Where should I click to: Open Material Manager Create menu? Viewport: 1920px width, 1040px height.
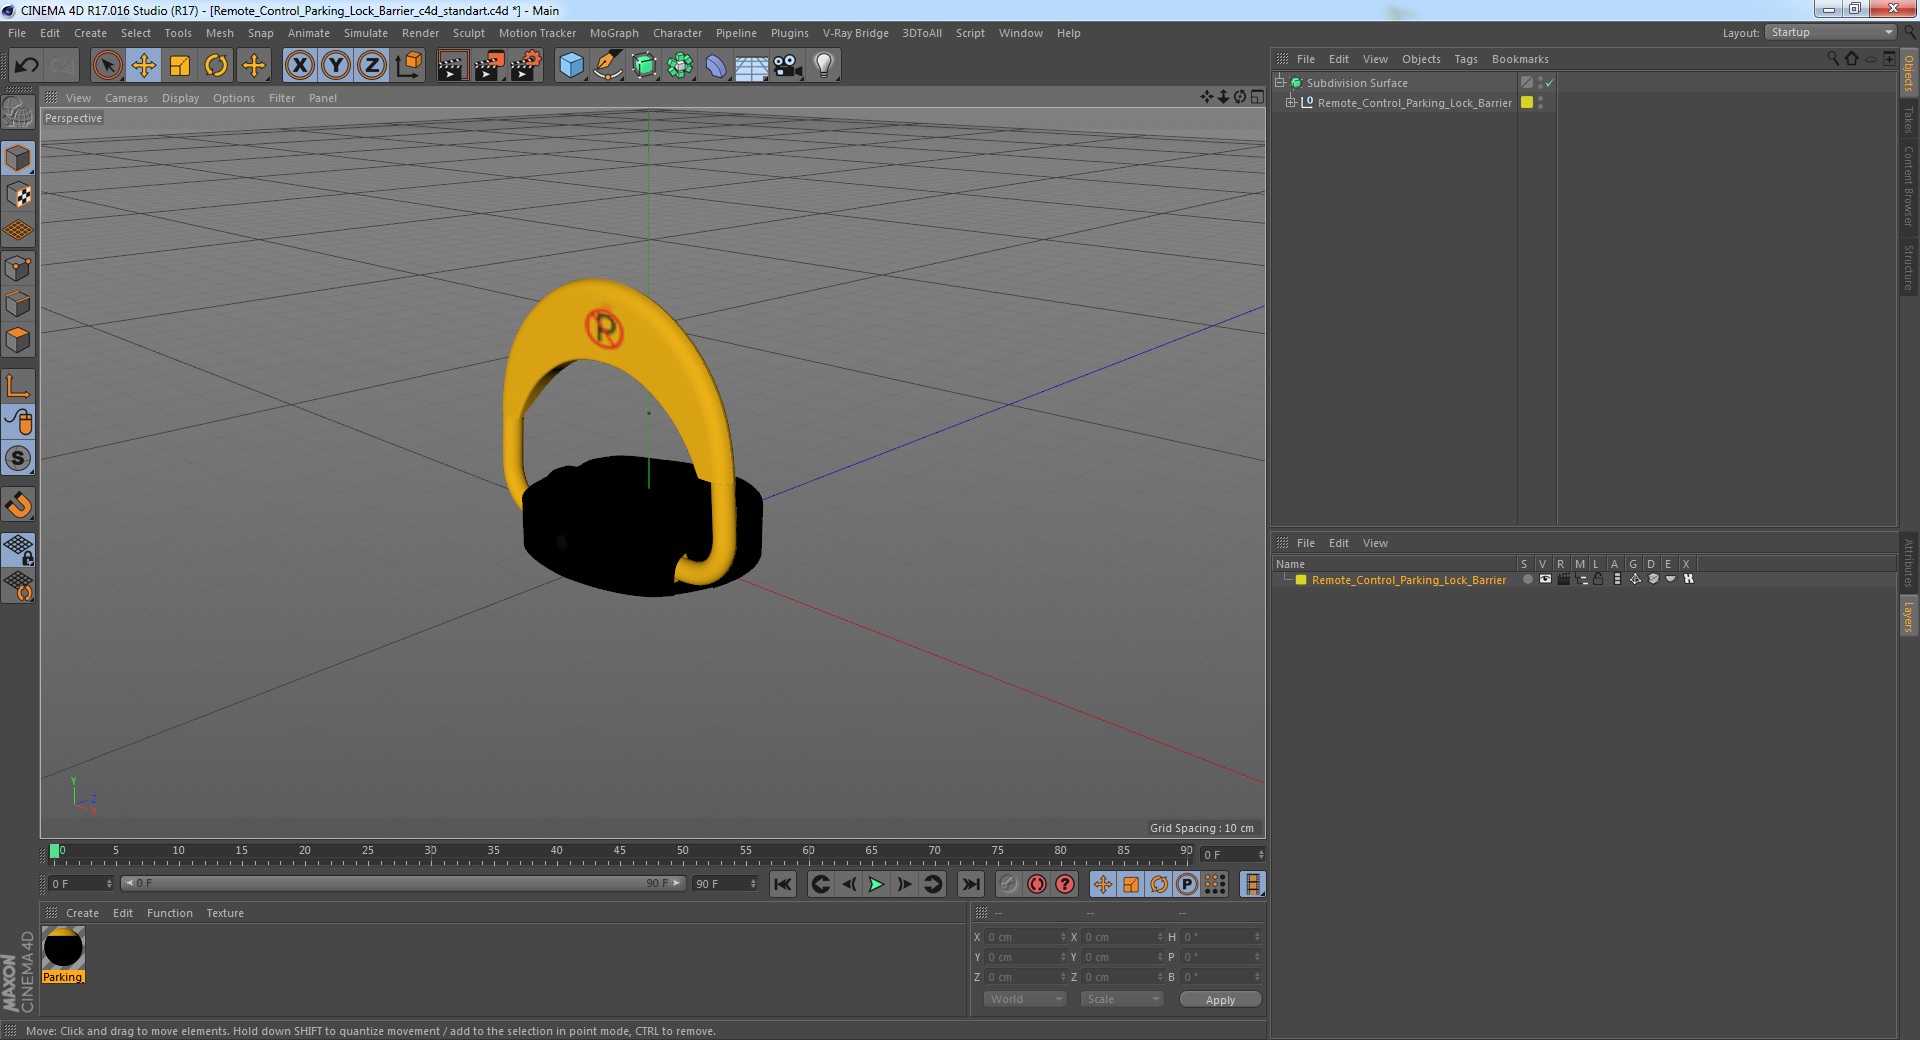[82, 913]
